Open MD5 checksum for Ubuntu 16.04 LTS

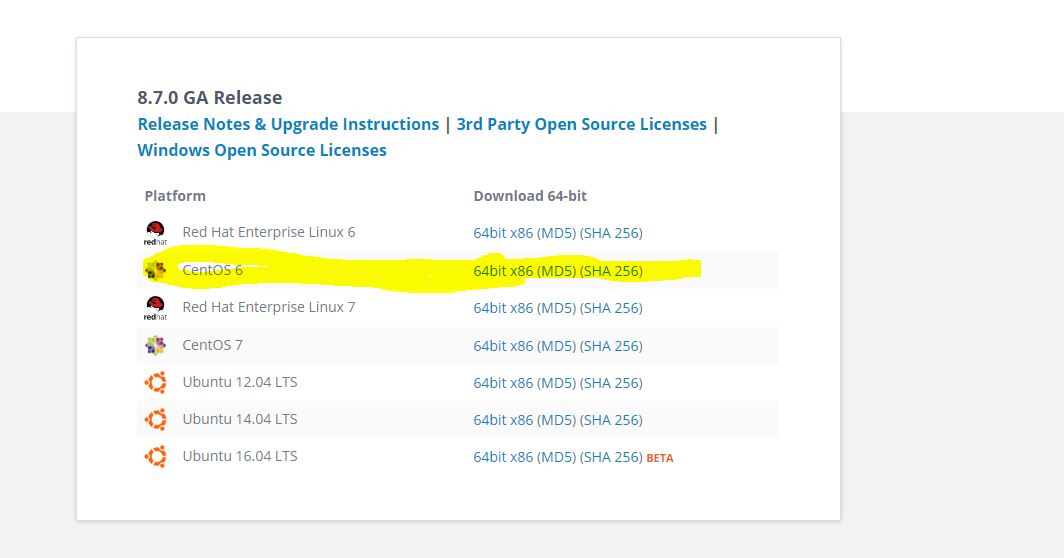coord(556,458)
